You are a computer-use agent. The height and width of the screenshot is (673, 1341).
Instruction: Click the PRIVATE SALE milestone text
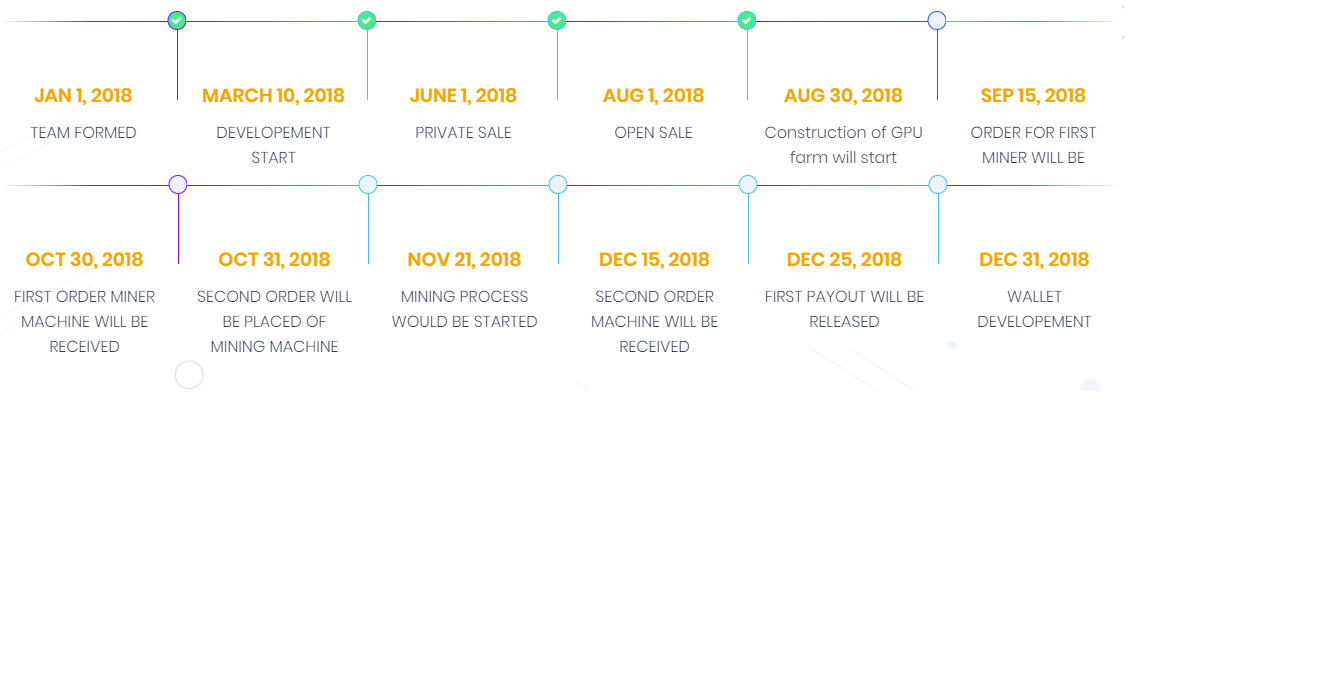(464, 133)
